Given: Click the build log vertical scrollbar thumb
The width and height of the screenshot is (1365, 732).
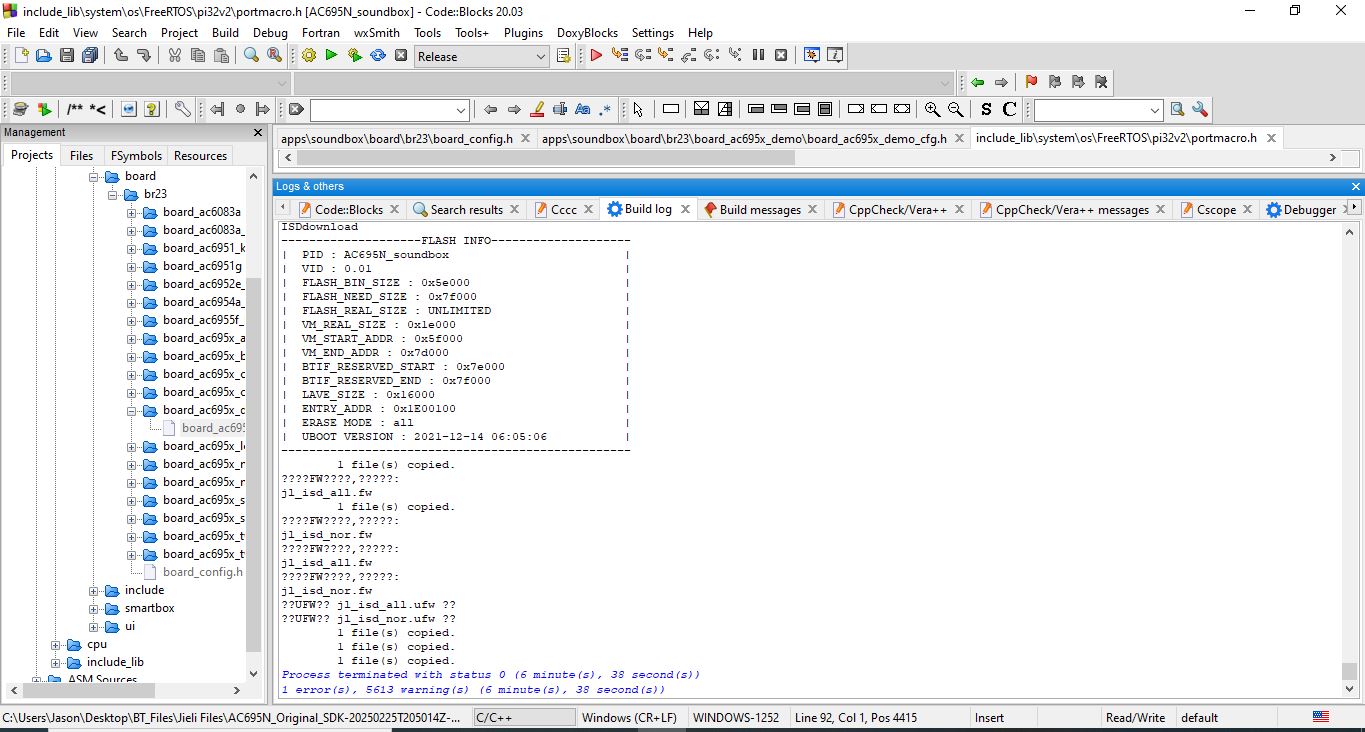Looking at the screenshot, I should [1349, 670].
